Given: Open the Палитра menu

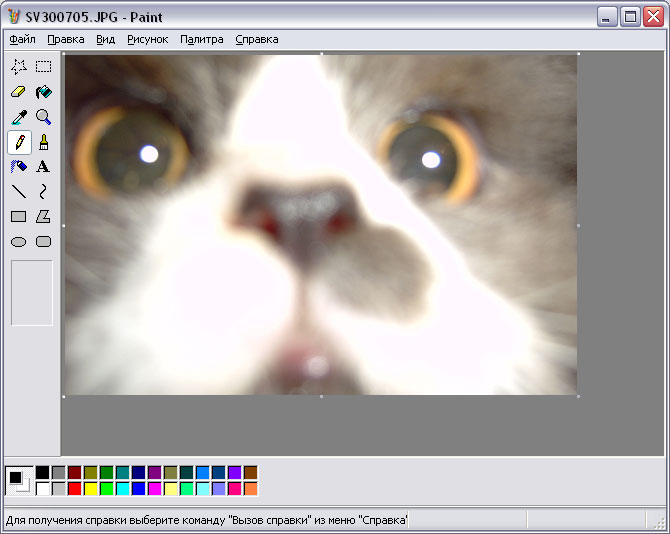Looking at the screenshot, I should (x=201, y=39).
